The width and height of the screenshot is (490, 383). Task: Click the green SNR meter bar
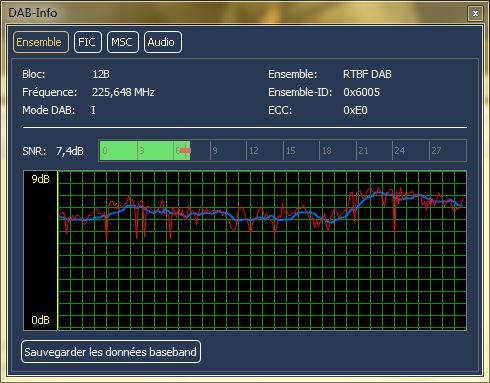click(x=145, y=151)
